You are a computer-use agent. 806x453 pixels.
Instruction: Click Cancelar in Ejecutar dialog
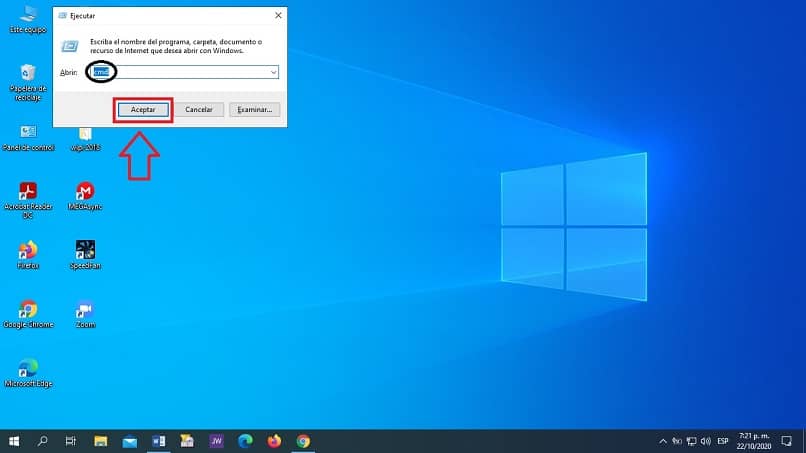point(199,110)
